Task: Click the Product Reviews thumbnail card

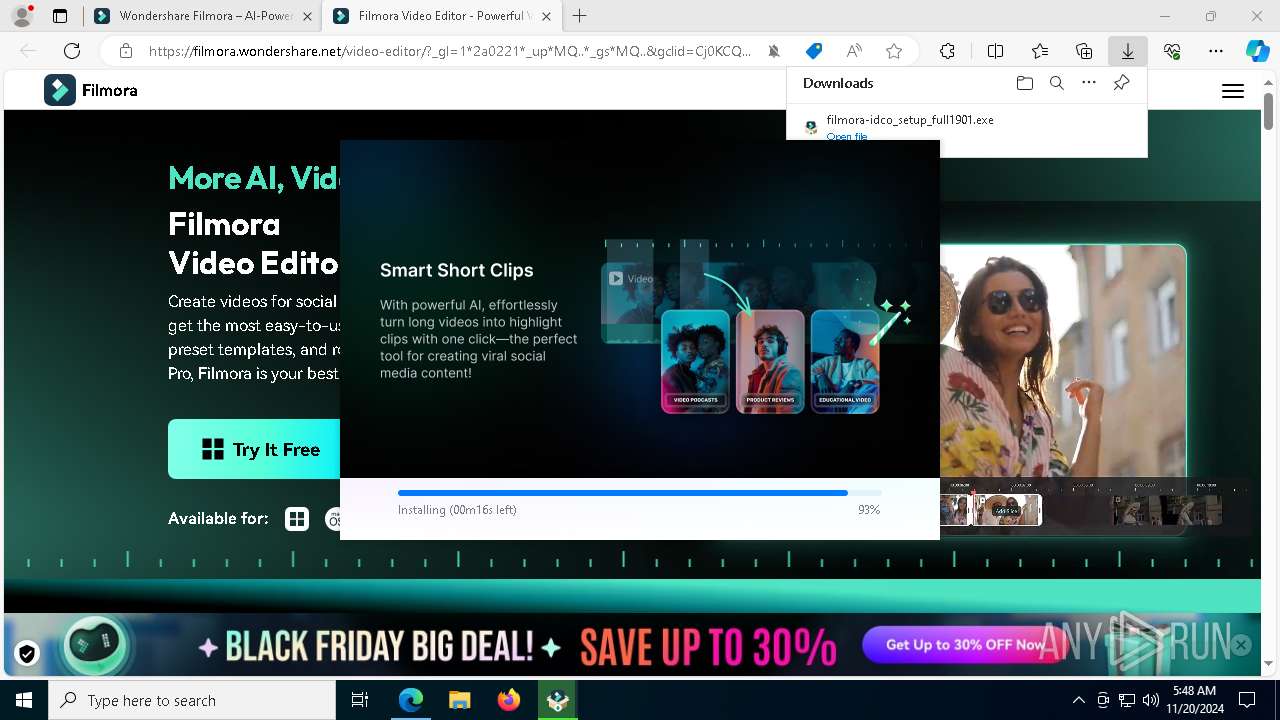Action: pos(770,361)
